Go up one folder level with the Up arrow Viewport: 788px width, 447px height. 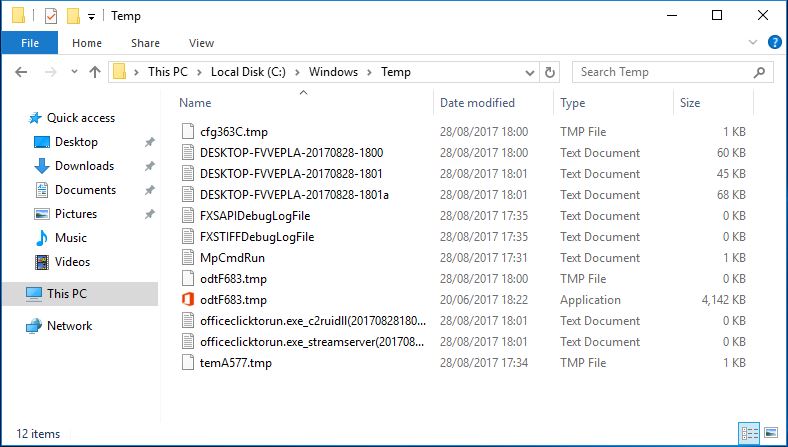click(95, 72)
